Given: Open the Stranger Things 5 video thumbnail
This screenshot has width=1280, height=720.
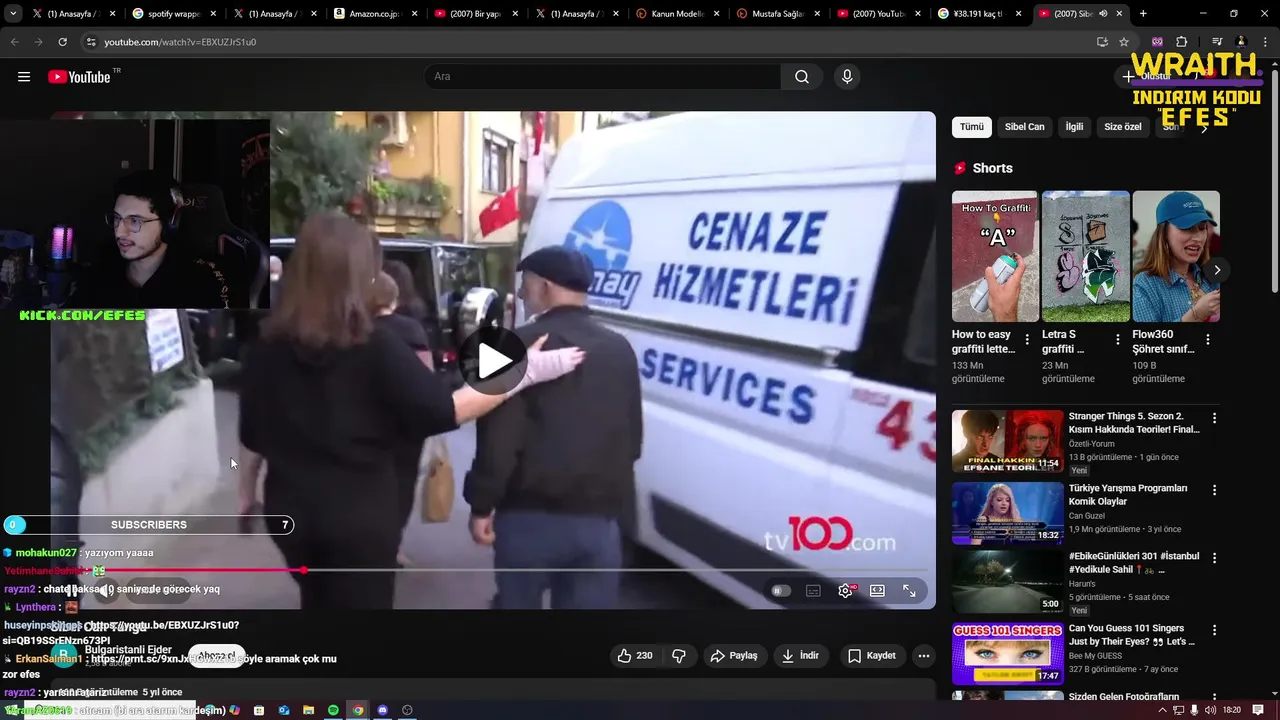Looking at the screenshot, I should click(x=1007, y=441).
